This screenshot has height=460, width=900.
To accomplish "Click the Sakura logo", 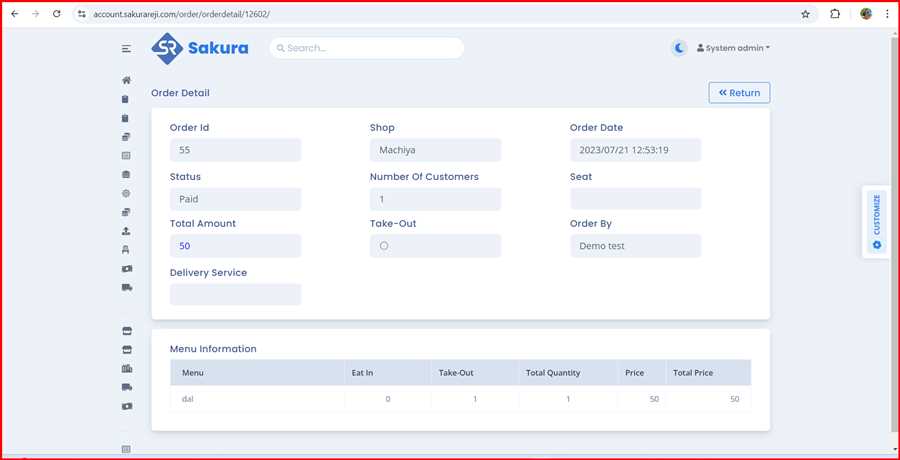I will click(x=200, y=47).
